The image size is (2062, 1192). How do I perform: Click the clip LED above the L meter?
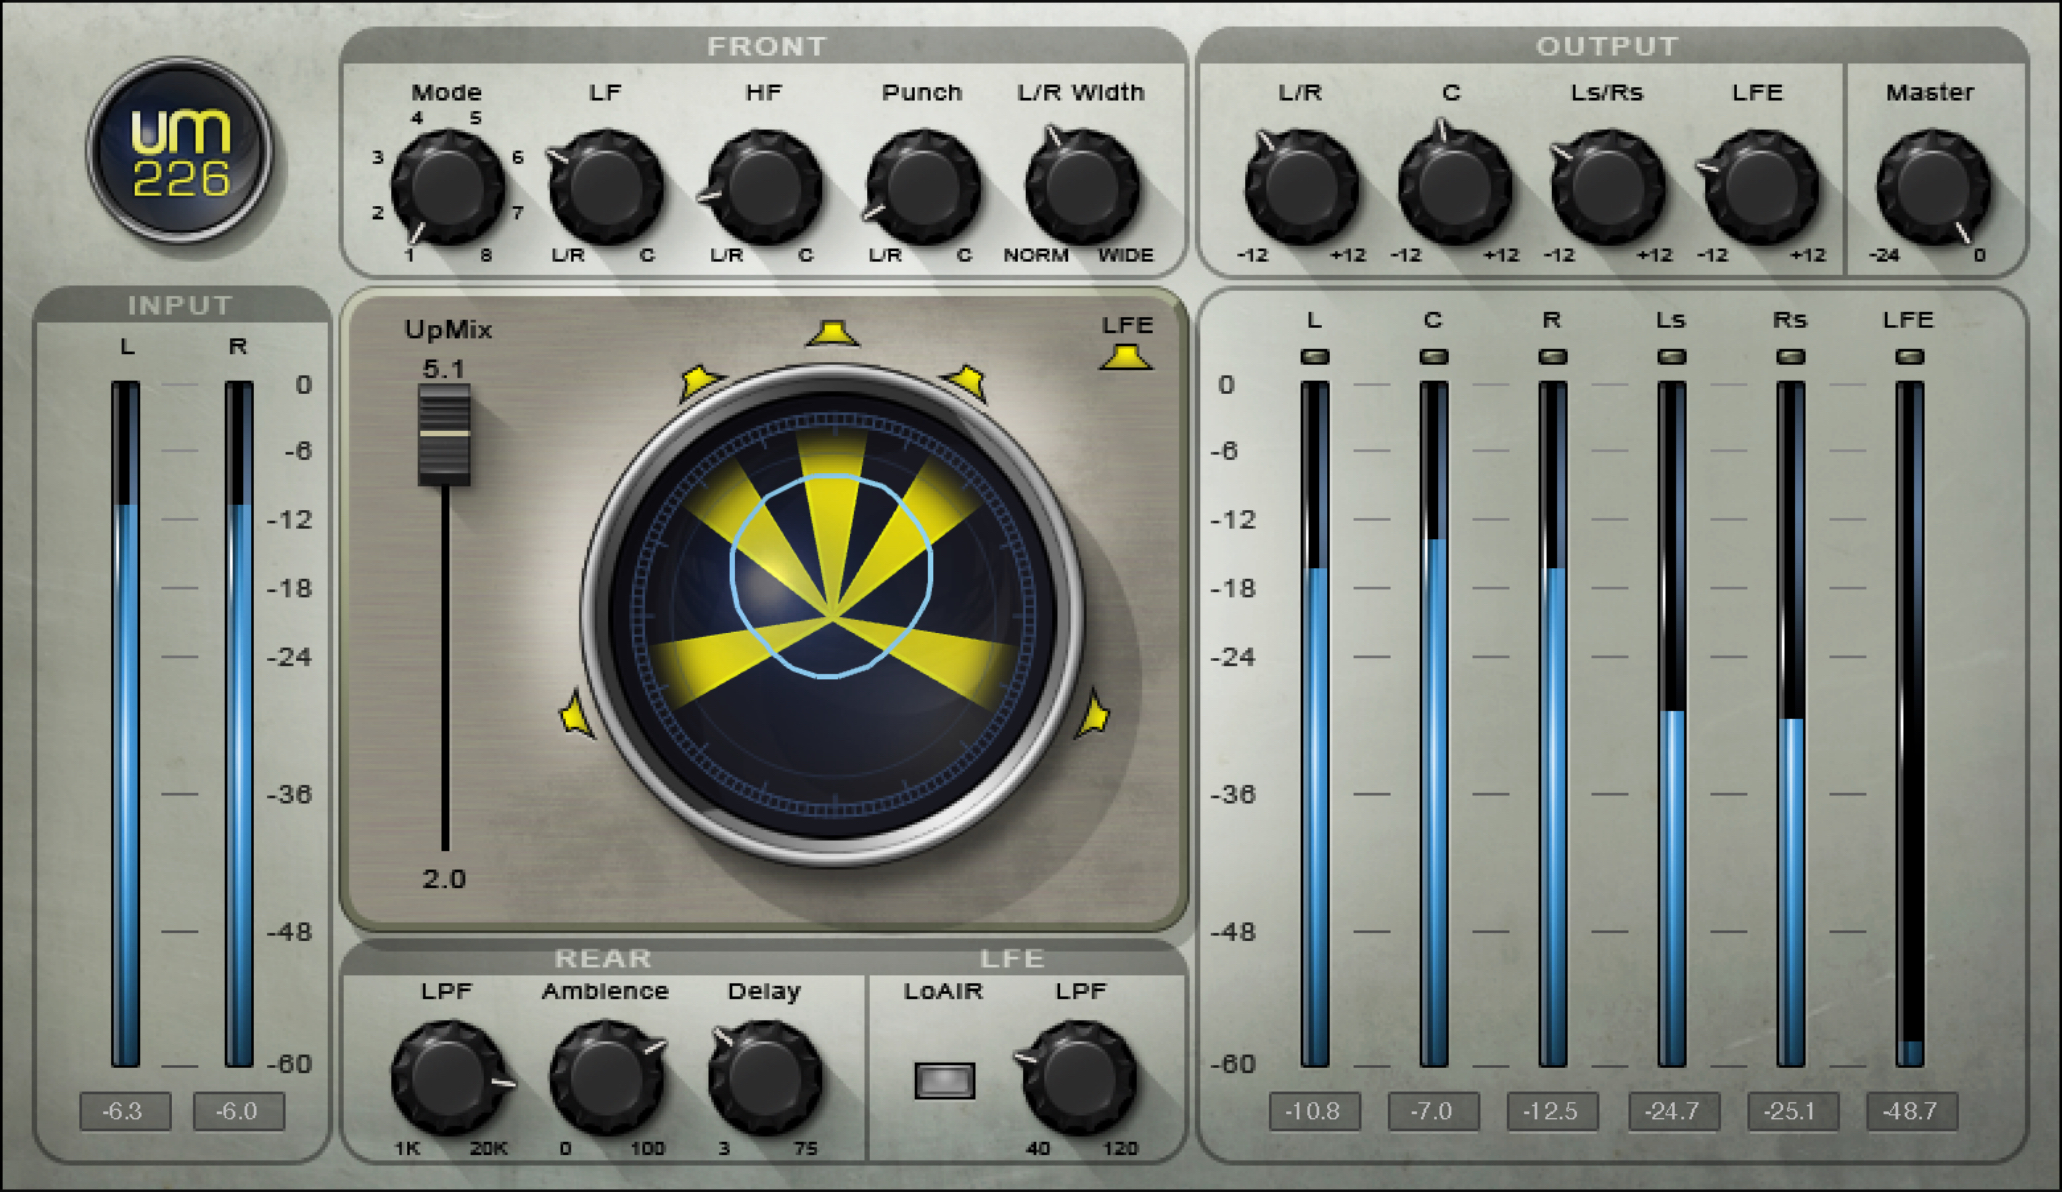coord(1314,356)
